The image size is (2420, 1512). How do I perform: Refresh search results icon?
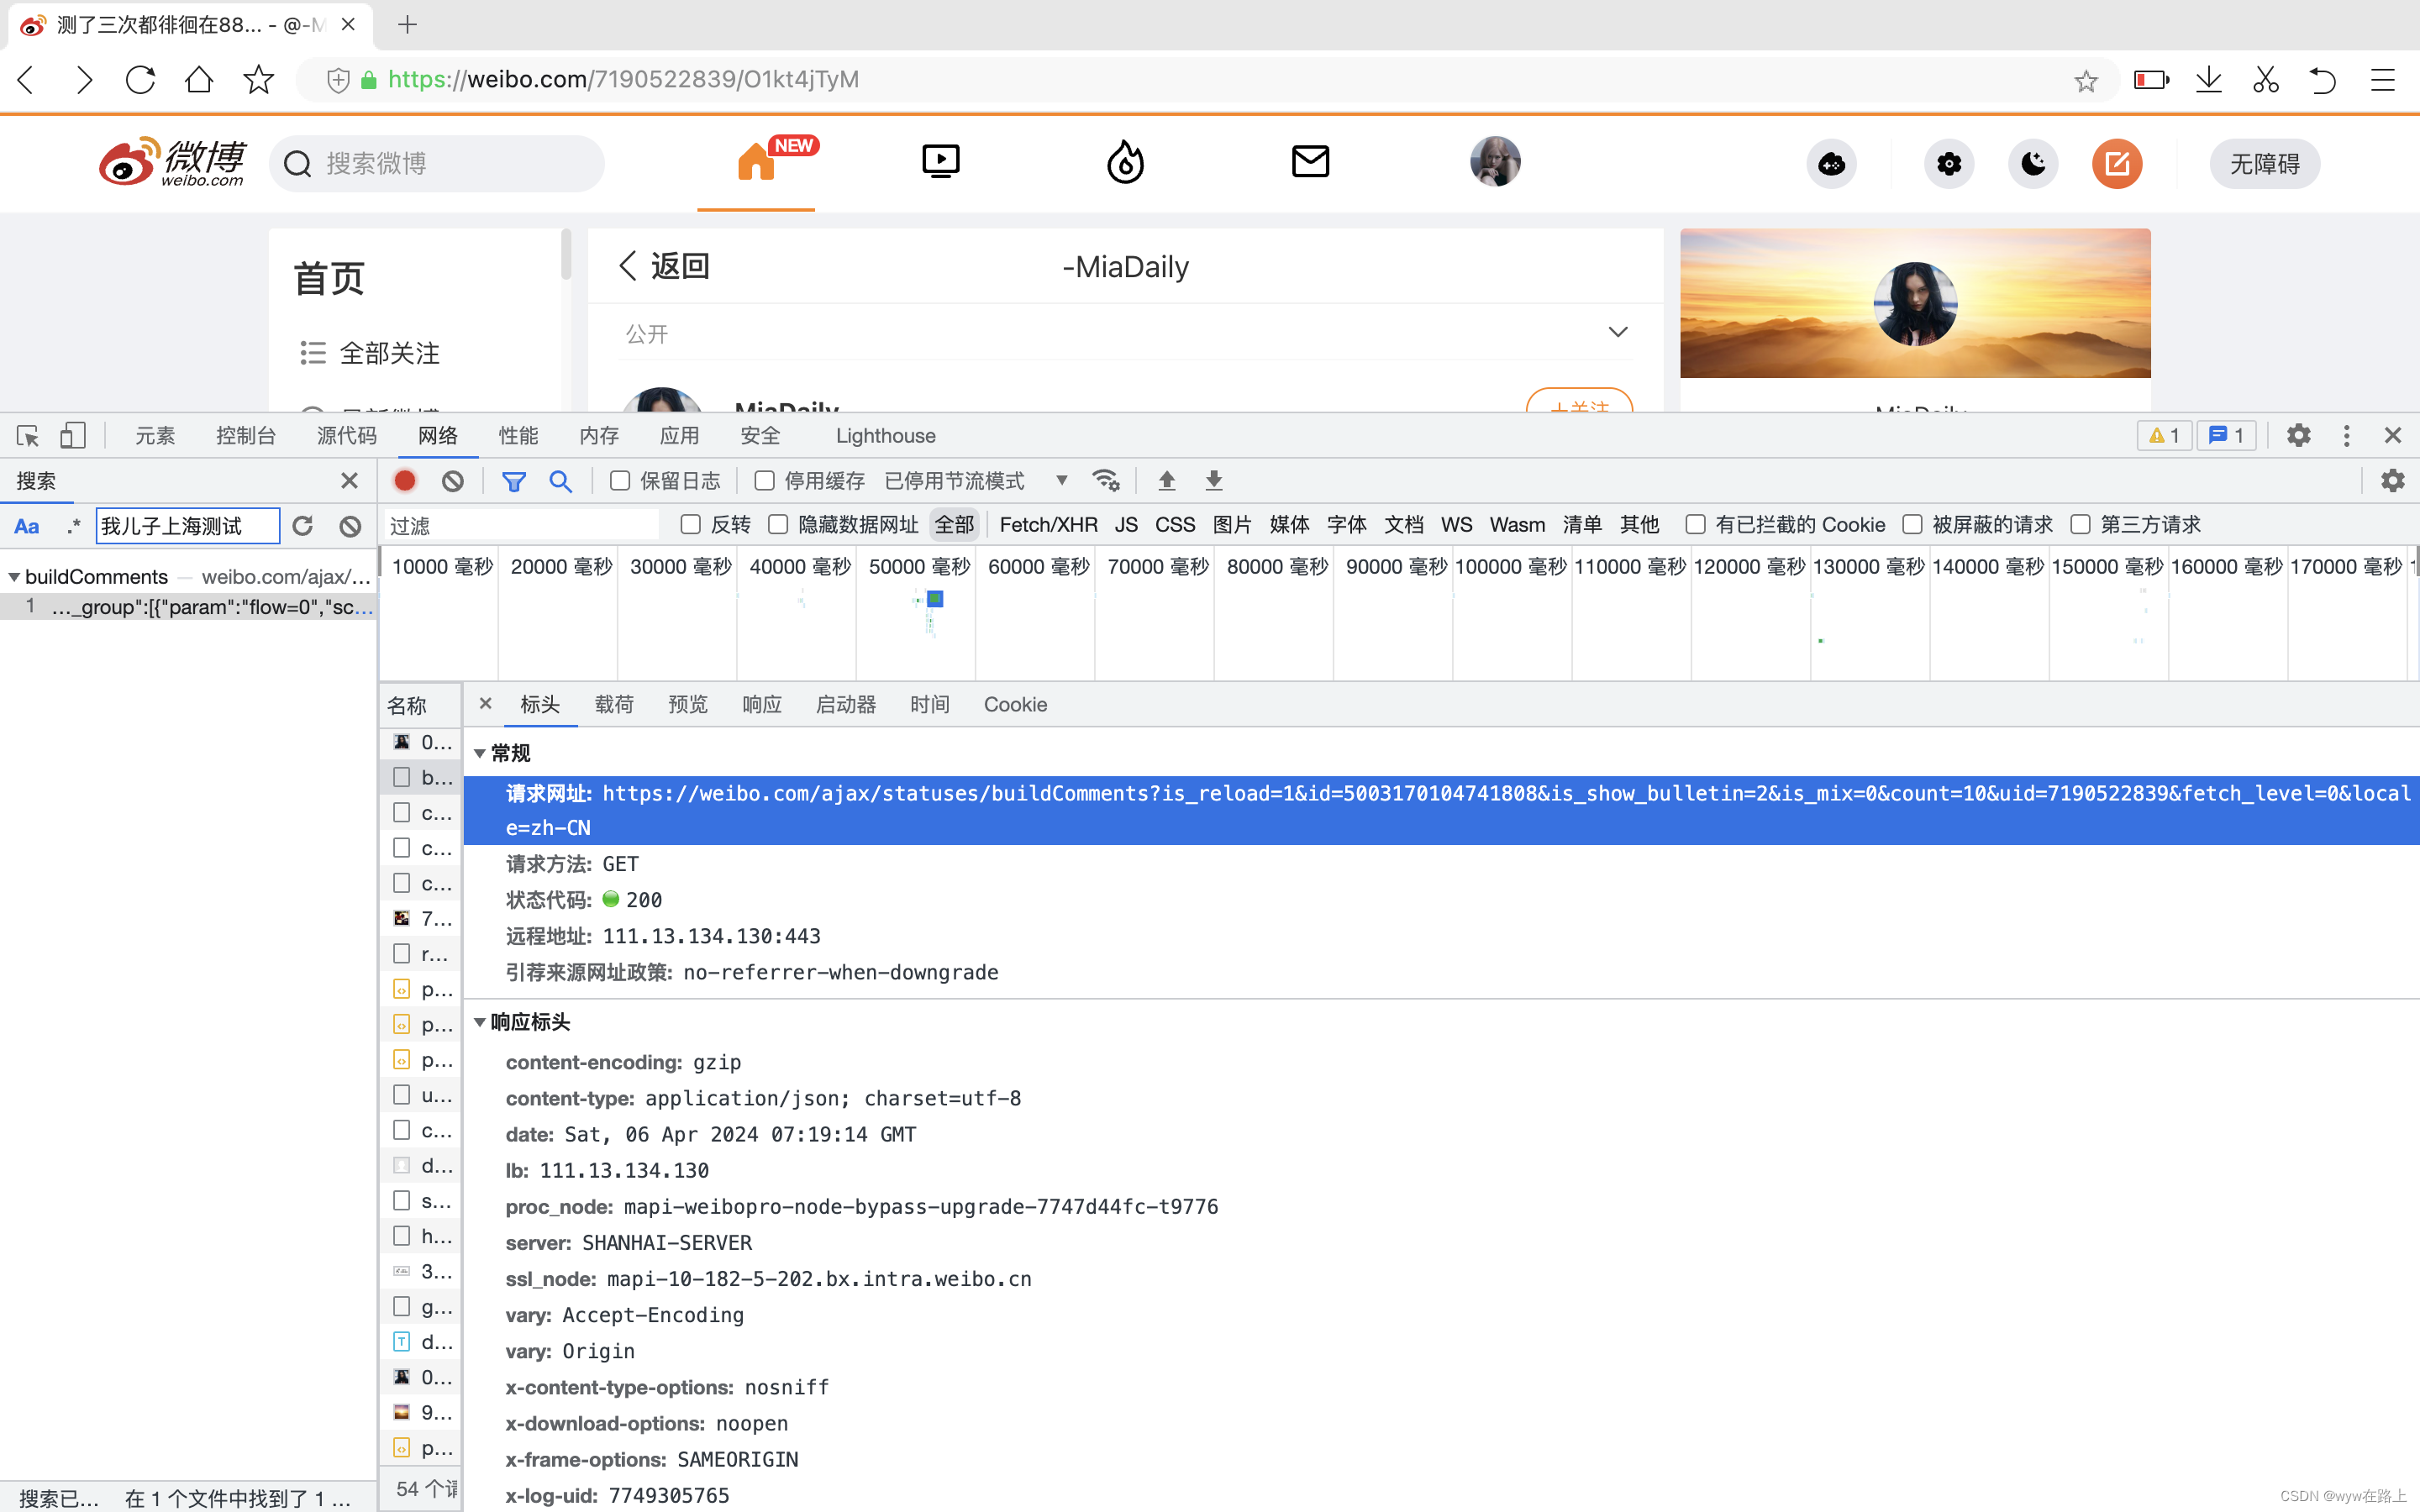pos(303,526)
